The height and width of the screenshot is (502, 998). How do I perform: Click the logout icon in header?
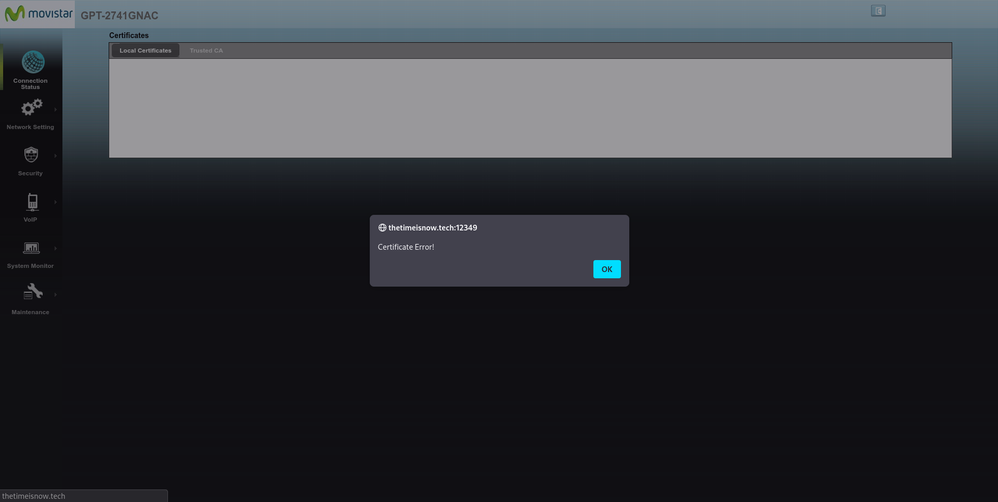(x=878, y=11)
